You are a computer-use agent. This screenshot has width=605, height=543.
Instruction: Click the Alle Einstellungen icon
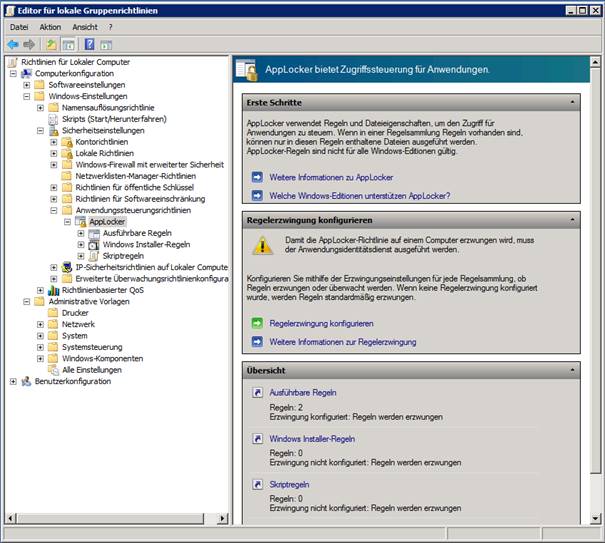(x=53, y=370)
